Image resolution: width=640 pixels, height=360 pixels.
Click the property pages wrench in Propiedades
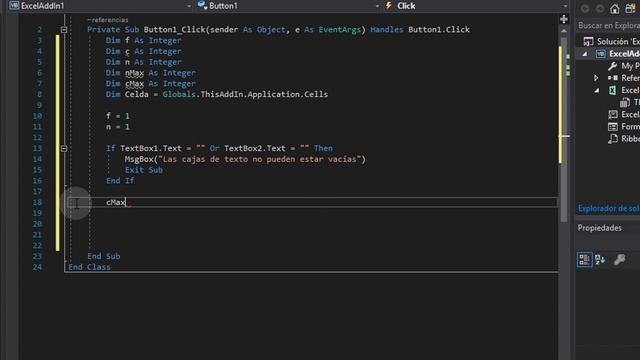[x=620, y=260]
